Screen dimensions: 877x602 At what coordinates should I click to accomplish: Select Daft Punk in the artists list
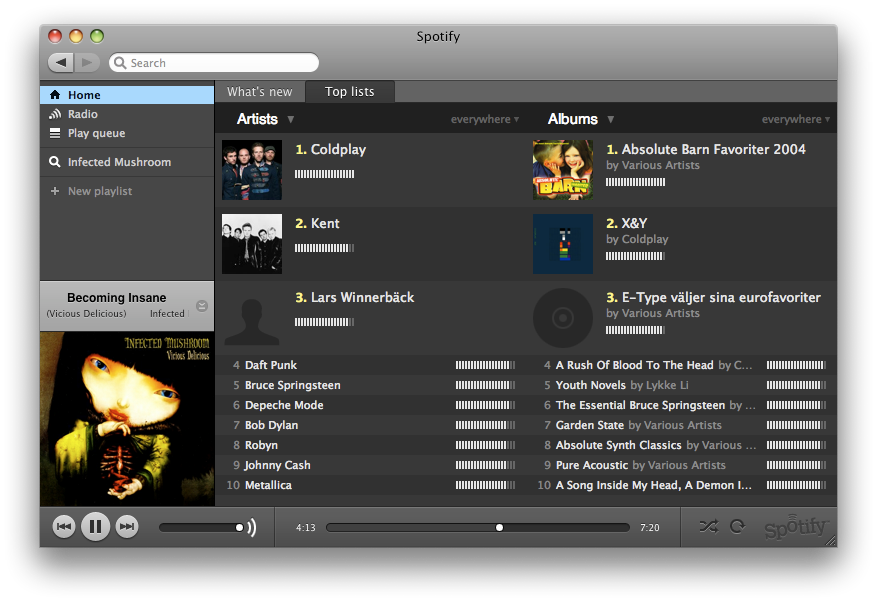coord(370,365)
